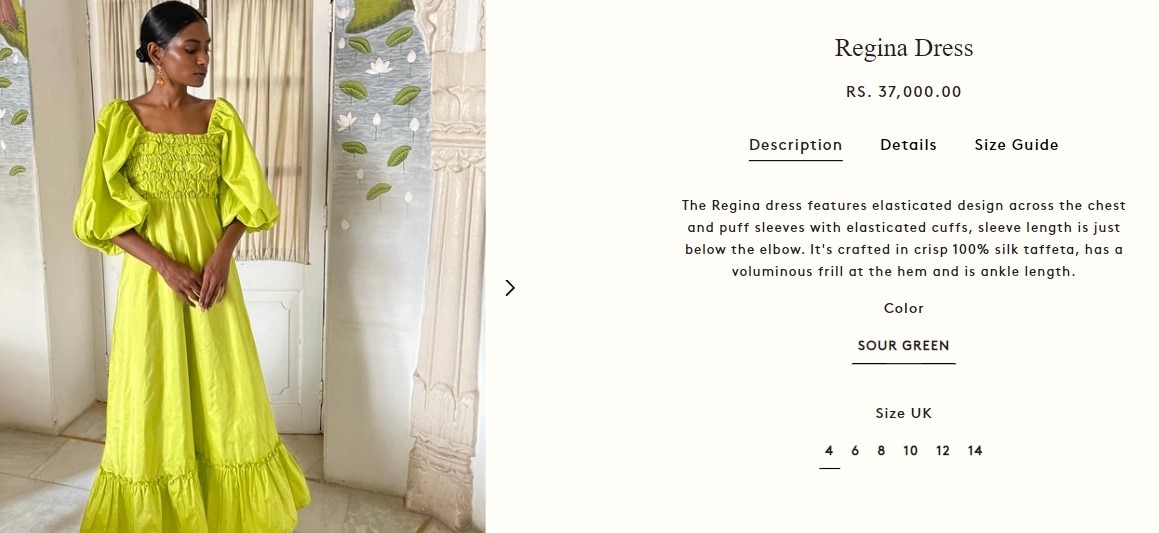
Task: Click the green dress's smocked bodice in the photo
Action: pyautogui.click(x=174, y=164)
